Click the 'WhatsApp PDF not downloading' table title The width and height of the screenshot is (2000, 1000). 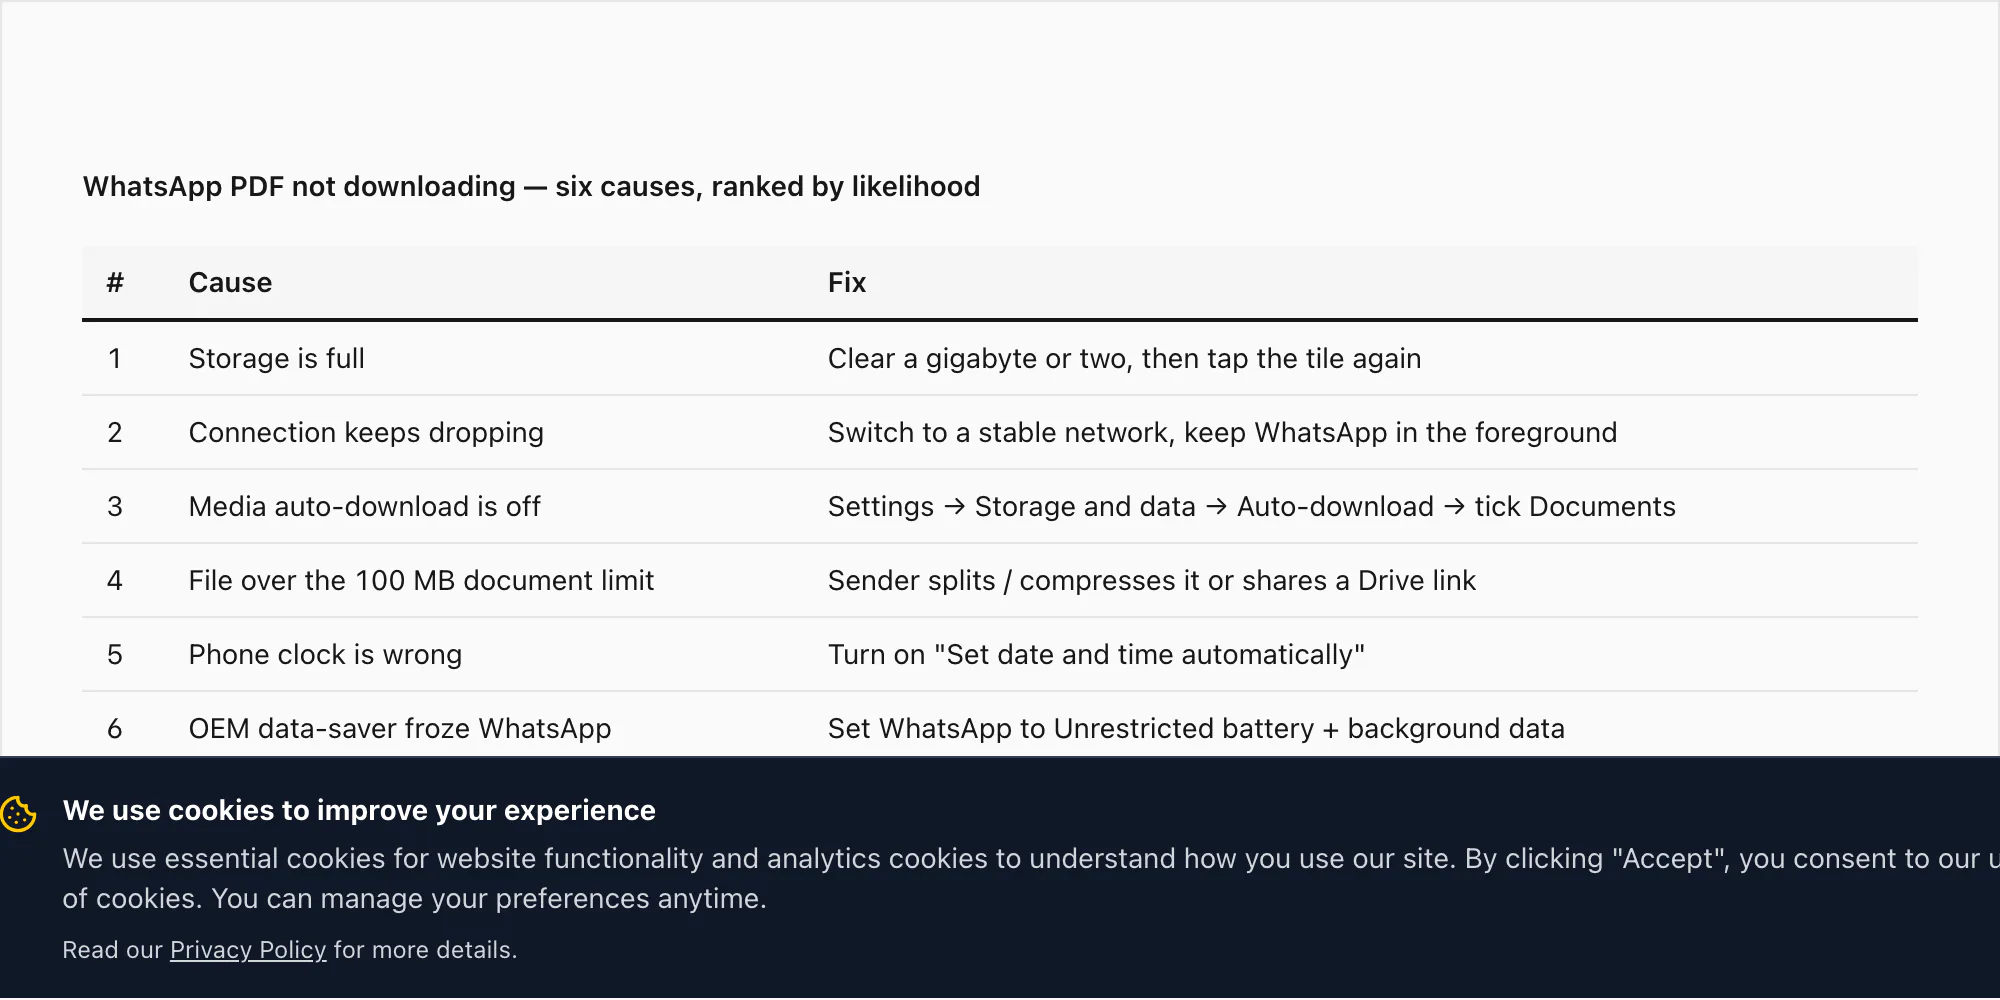point(531,187)
